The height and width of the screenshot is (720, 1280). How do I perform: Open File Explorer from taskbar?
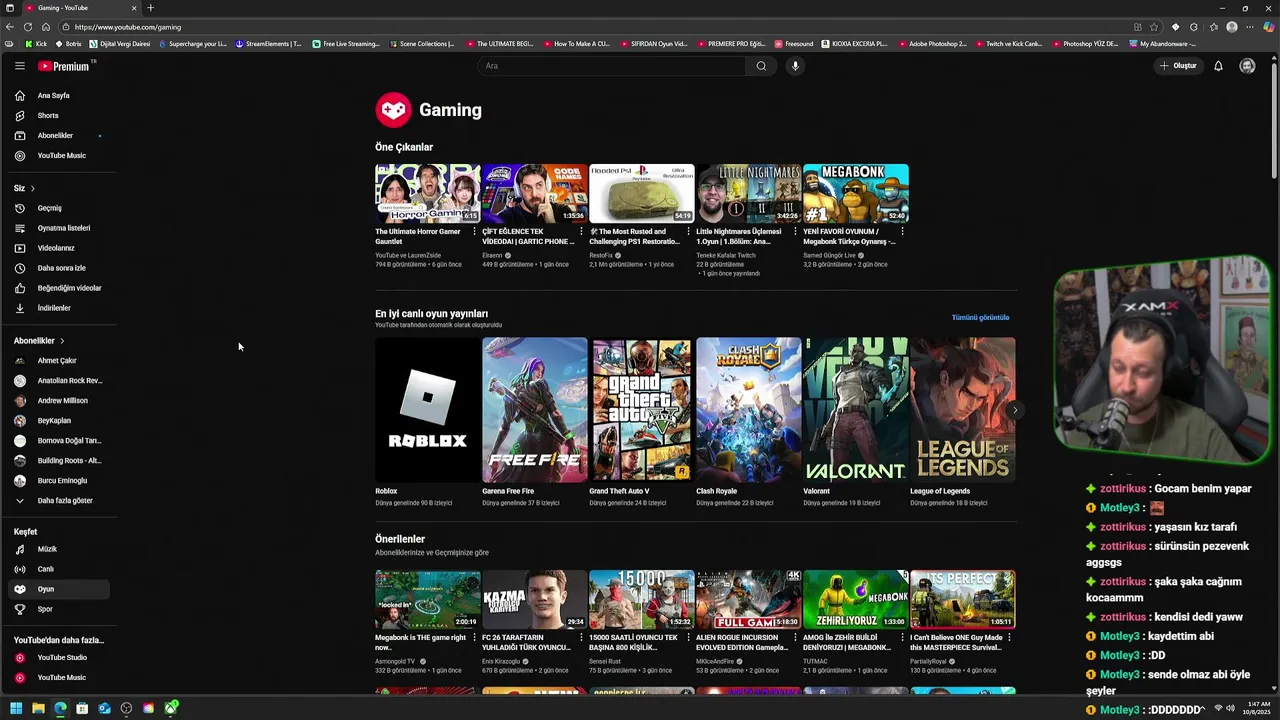click(x=38, y=708)
